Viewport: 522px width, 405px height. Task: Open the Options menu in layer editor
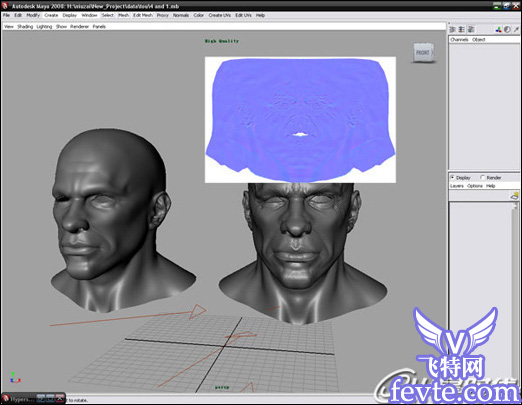click(x=475, y=186)
